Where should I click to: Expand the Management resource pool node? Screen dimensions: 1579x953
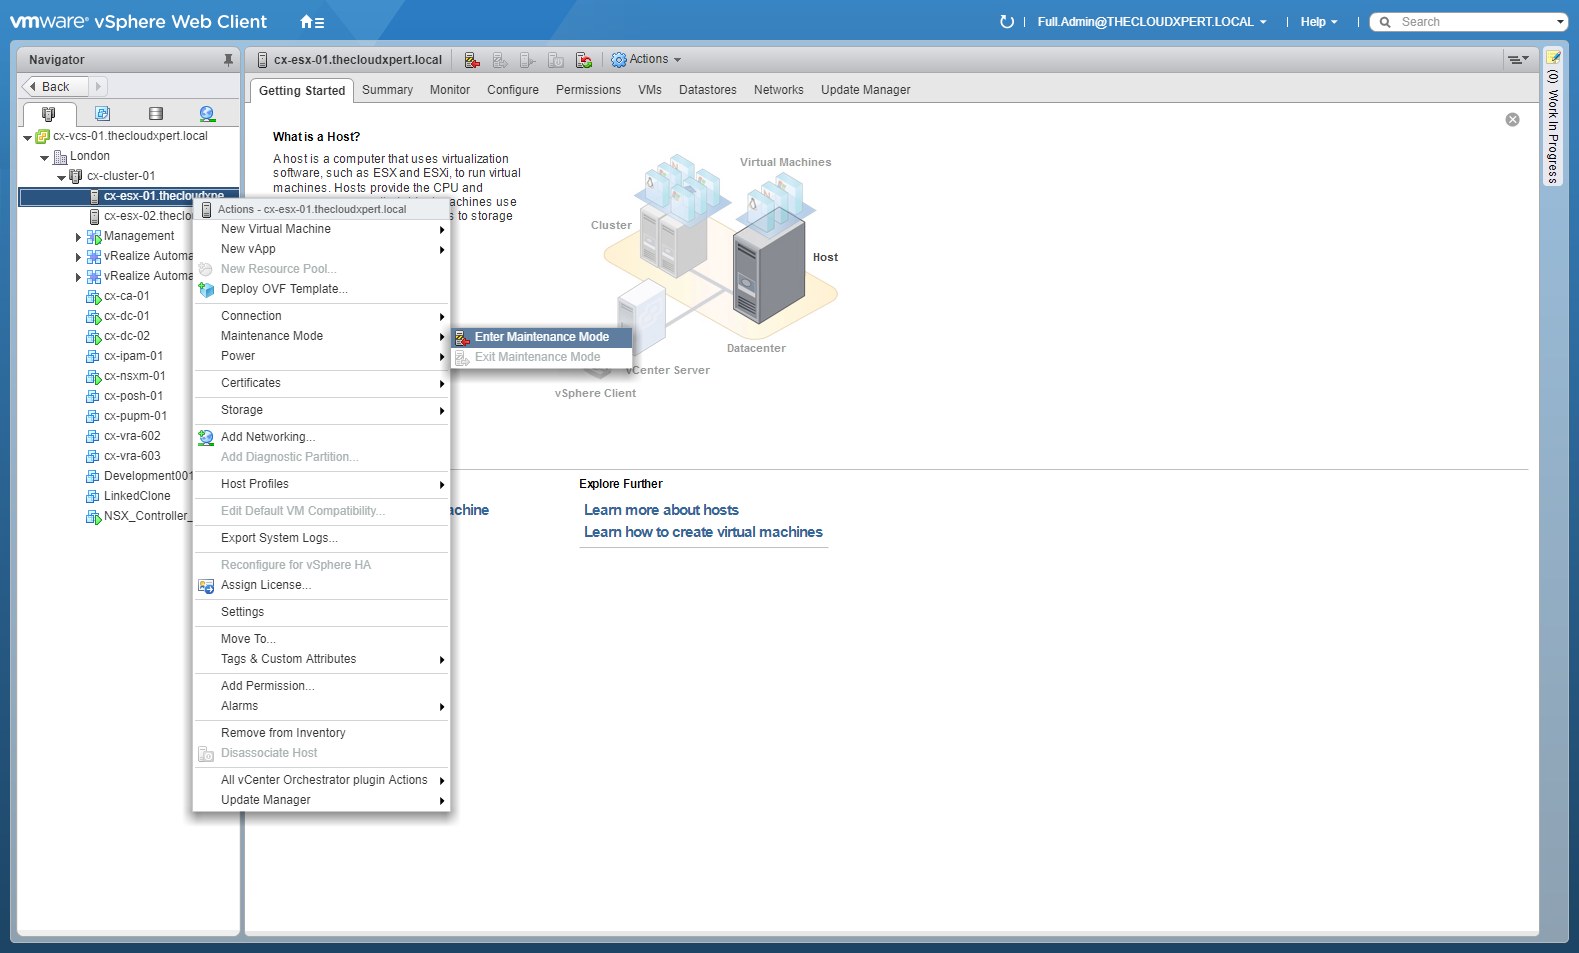coord(78,237)
